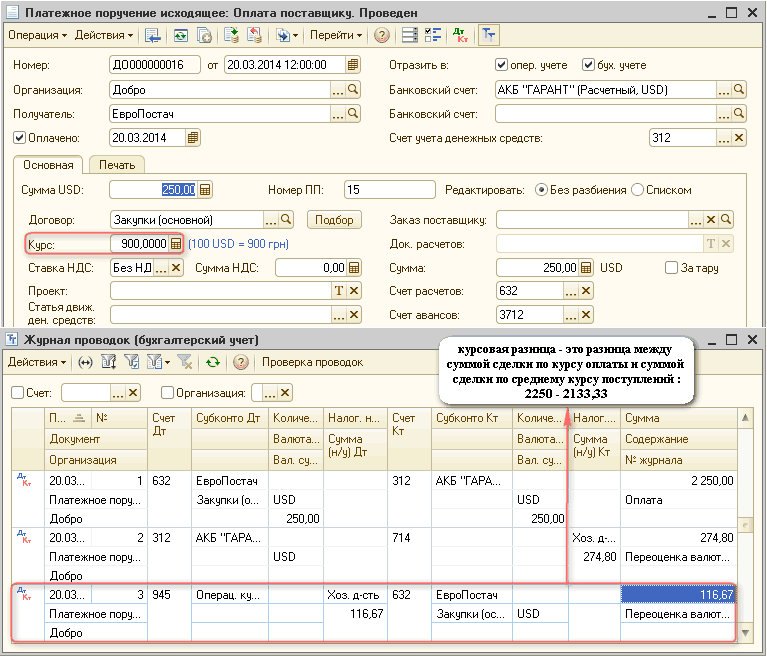Clear the Ставка НДС field with X
Image resolution: width=767 pixels, height=656 pixels.
[x=176, y=268]
